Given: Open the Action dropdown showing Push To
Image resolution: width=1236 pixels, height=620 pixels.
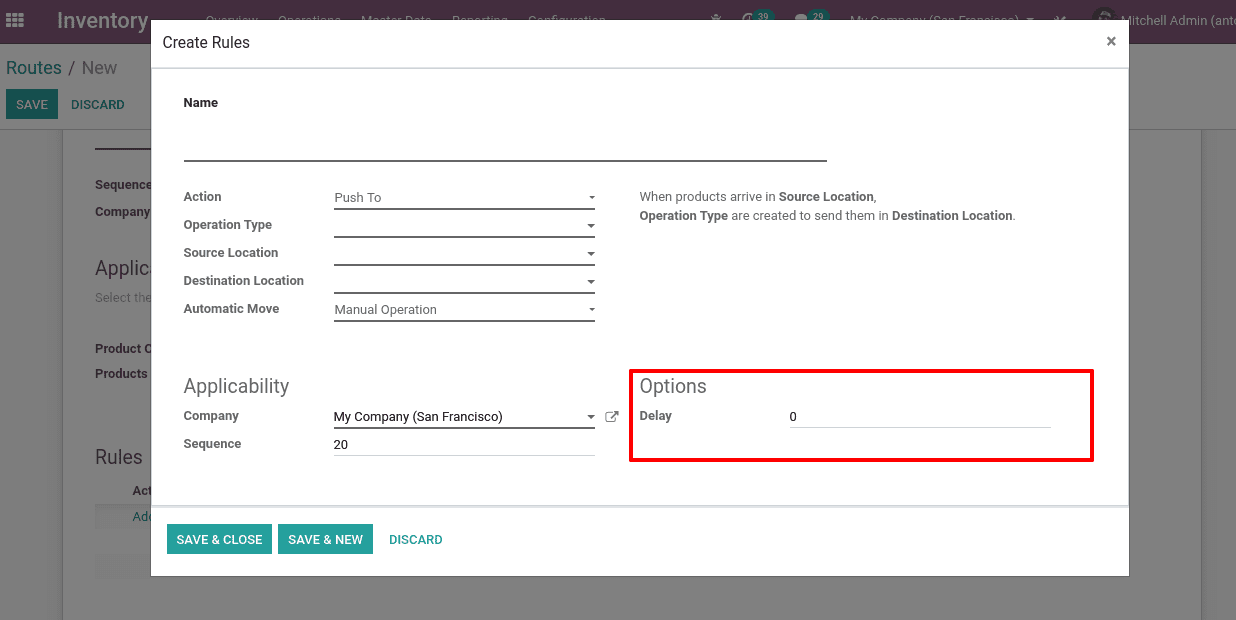Looking at the screenshot, I should click(x=464, y=198).
